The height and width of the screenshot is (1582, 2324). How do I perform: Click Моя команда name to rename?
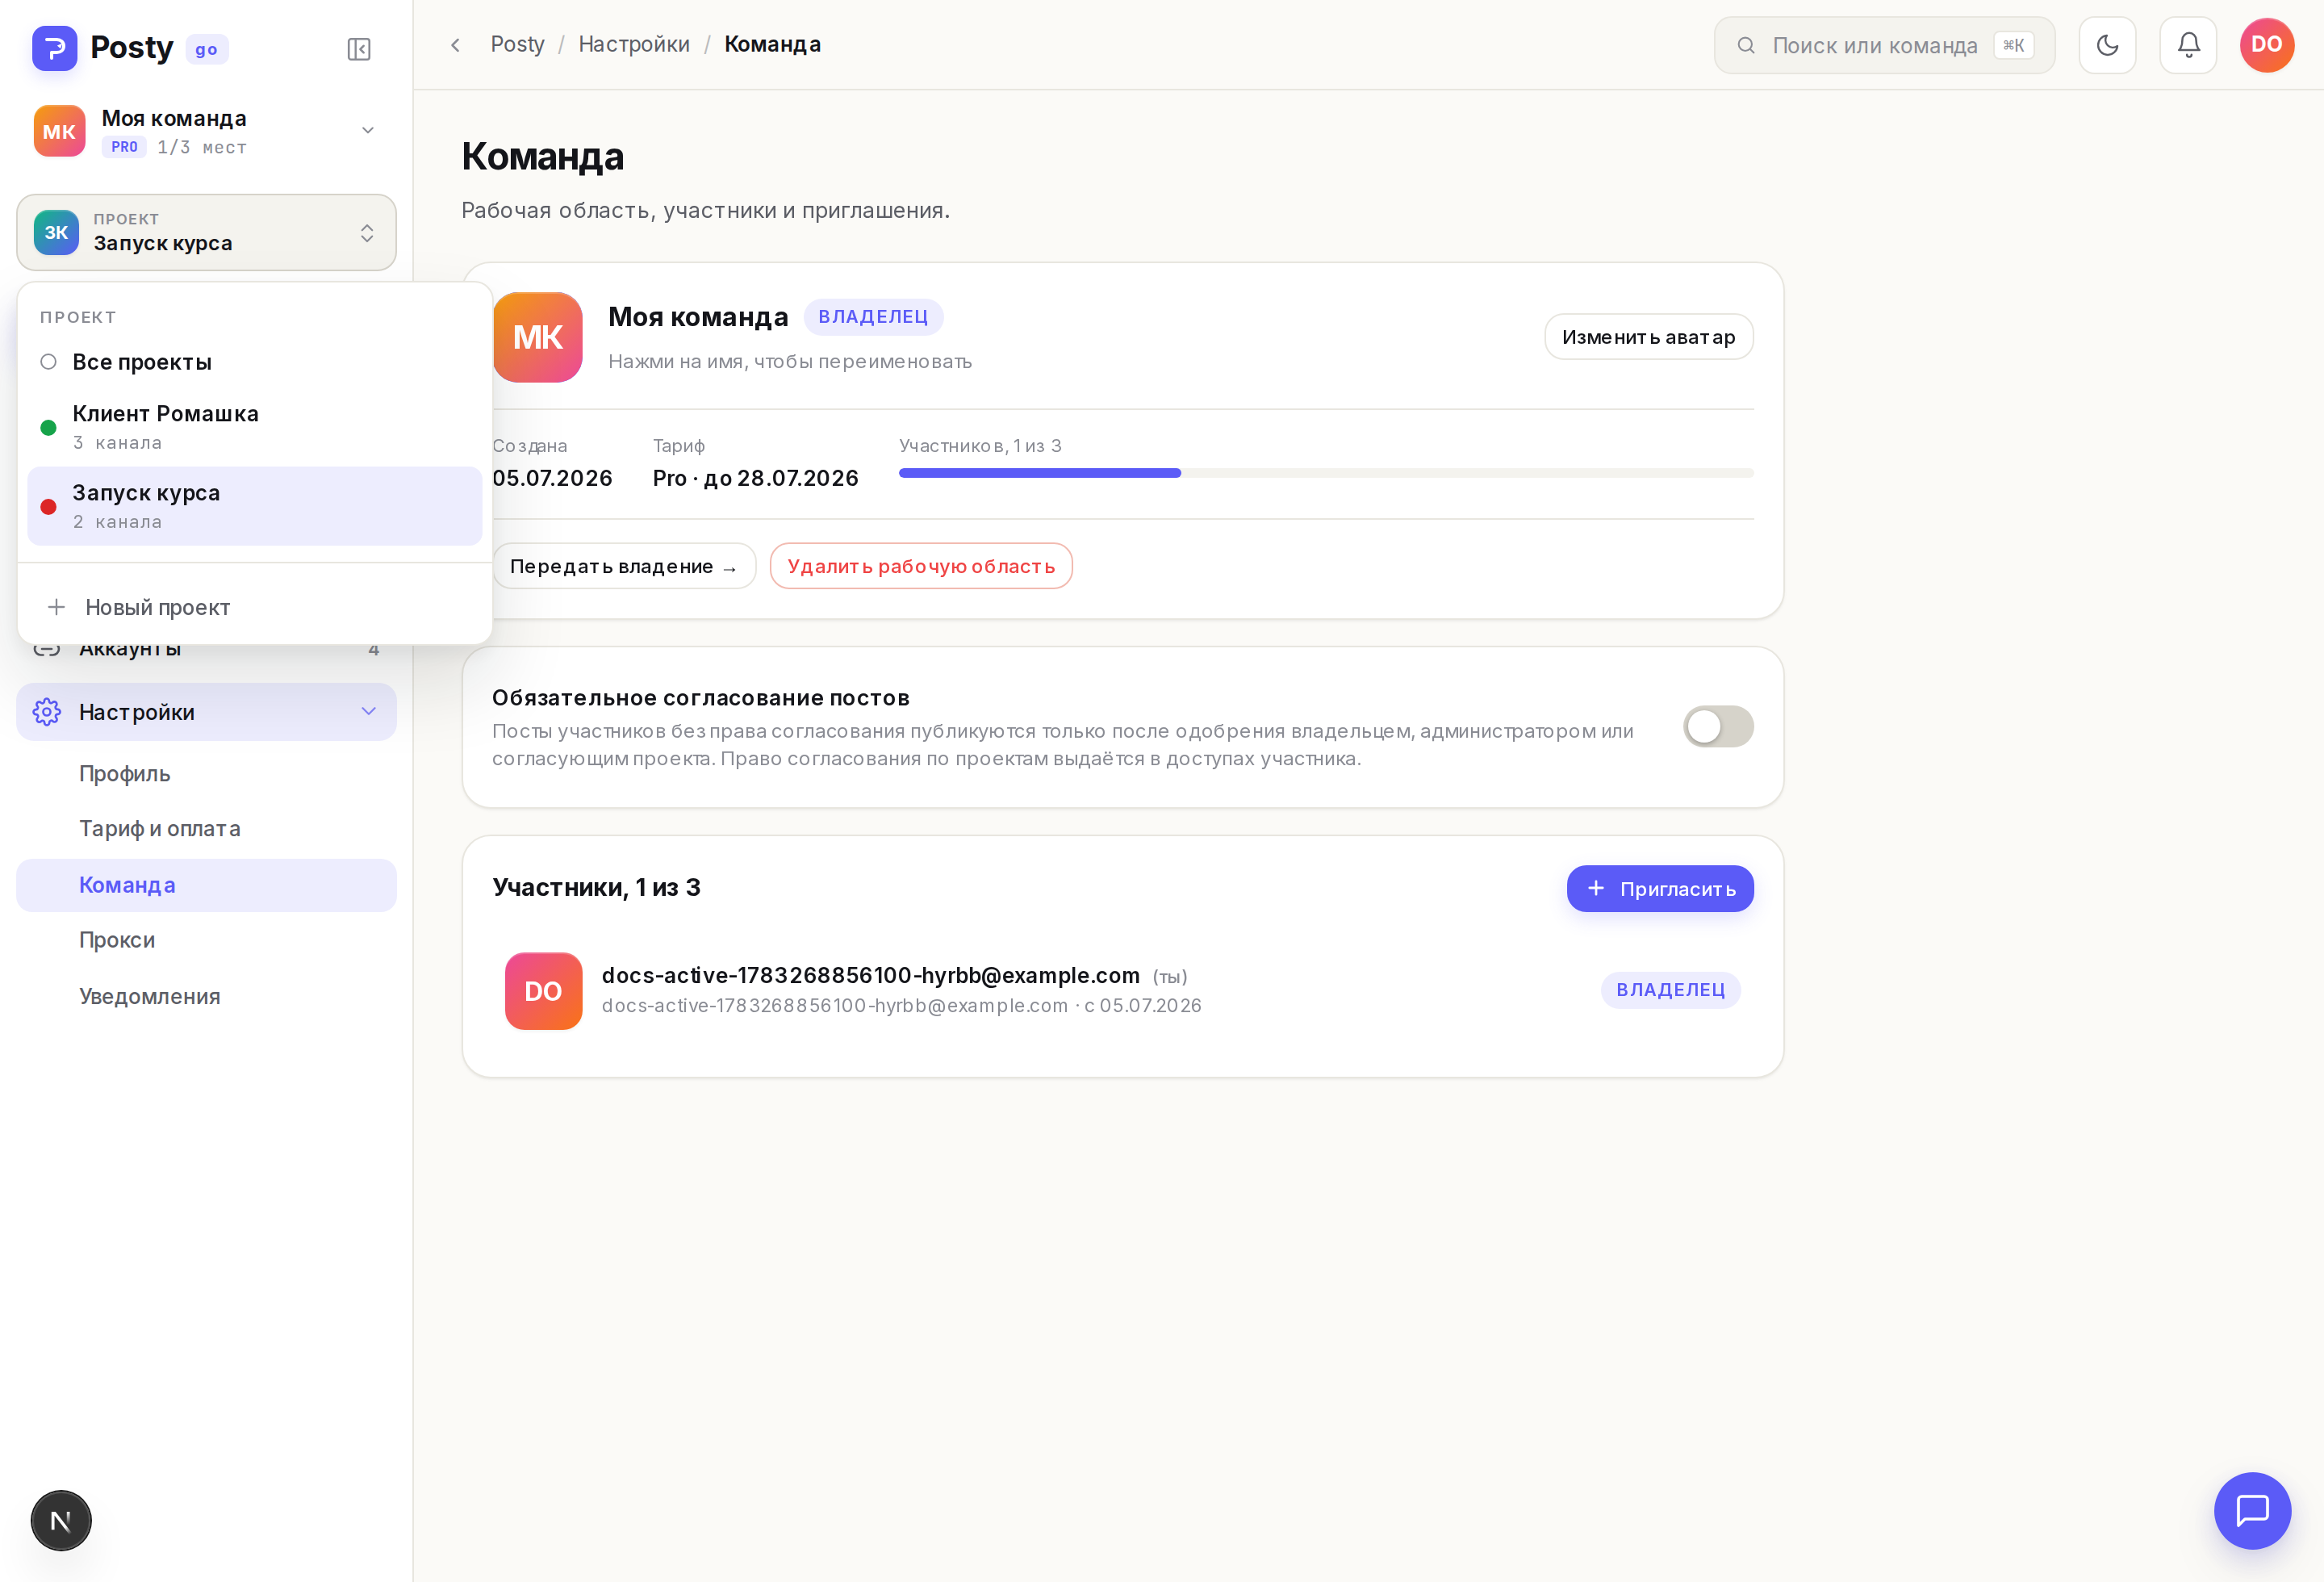tap(698, 317)
